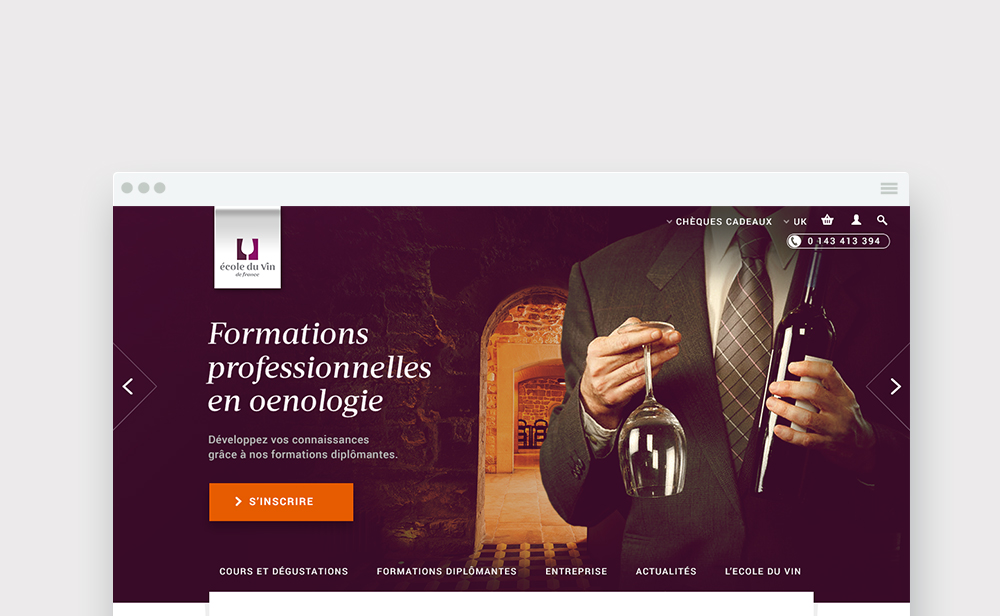This screenshot has height=616, width=1000.
Task: Click the S'inscrire orange button
Action: pos(281,502)
